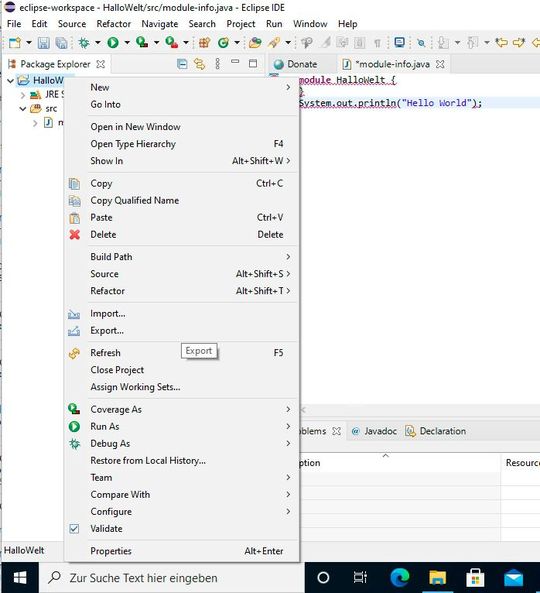Select Copy Qualified Name
This screenshot has width=540, height=593.
tap(182, 200)
